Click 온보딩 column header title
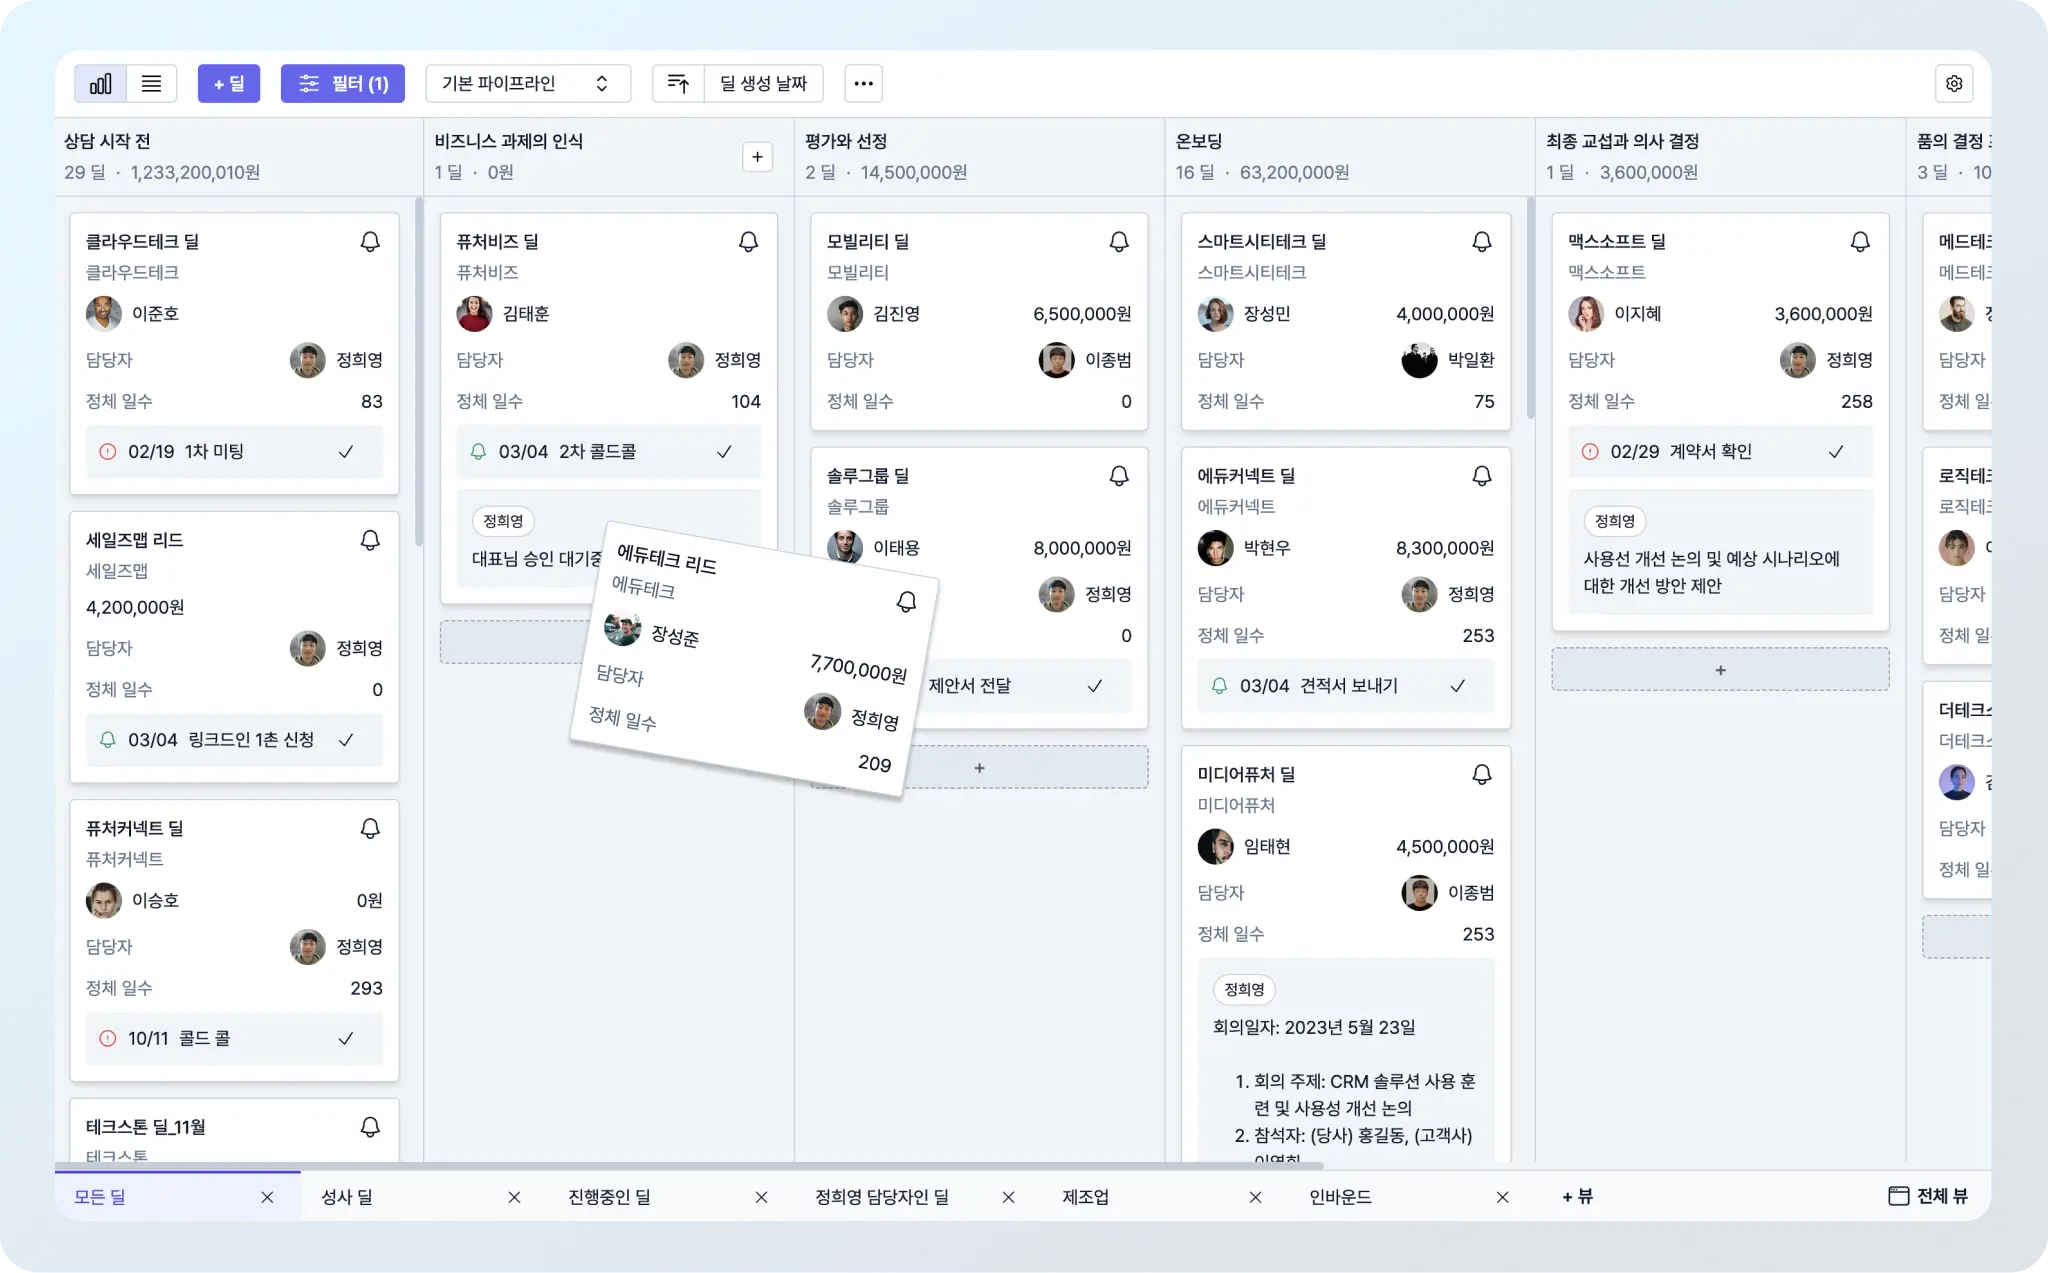This screenshot has height=1273, width=2048. [x=1199, y=142]
